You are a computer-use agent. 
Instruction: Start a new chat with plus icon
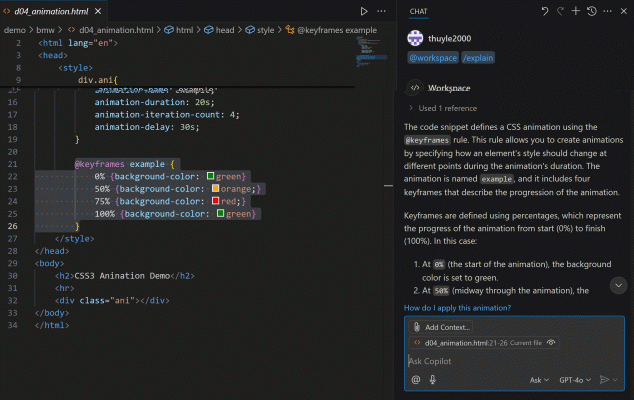tap(575, 11)
